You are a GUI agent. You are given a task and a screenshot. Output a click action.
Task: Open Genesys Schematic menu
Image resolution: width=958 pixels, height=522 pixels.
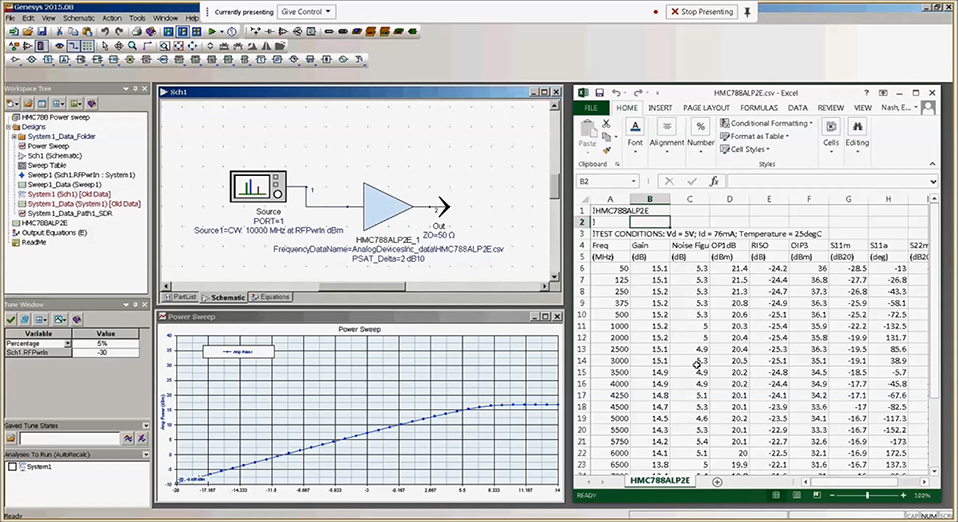click(79, 18)
